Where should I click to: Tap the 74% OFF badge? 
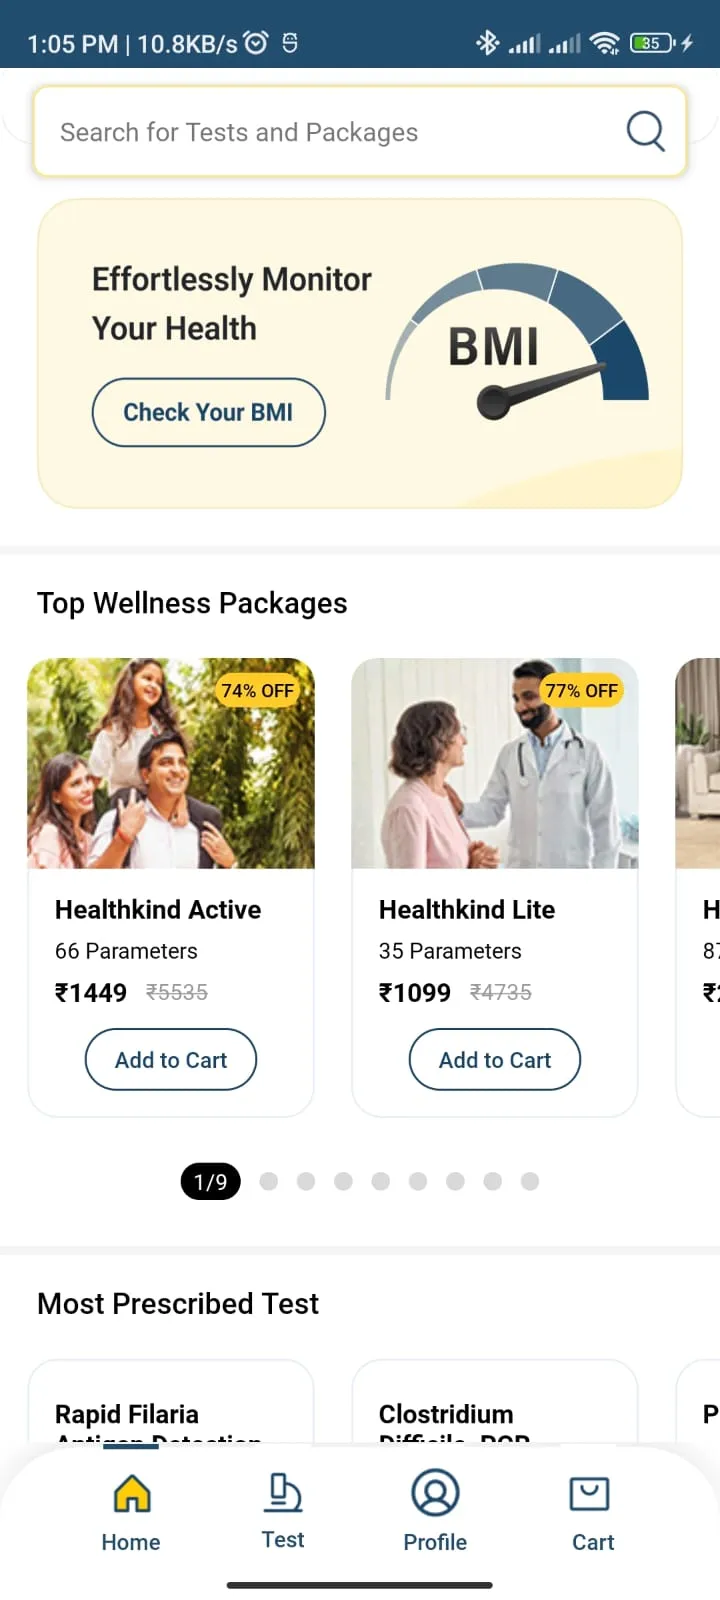coord(257,690)
